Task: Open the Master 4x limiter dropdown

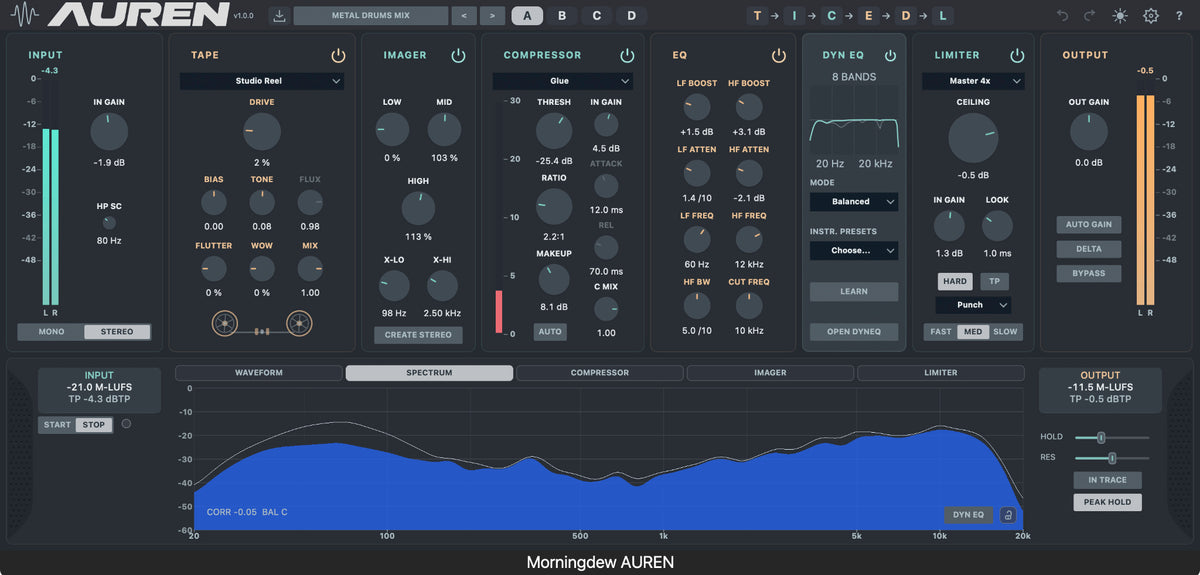Action: tap(974, 81)
